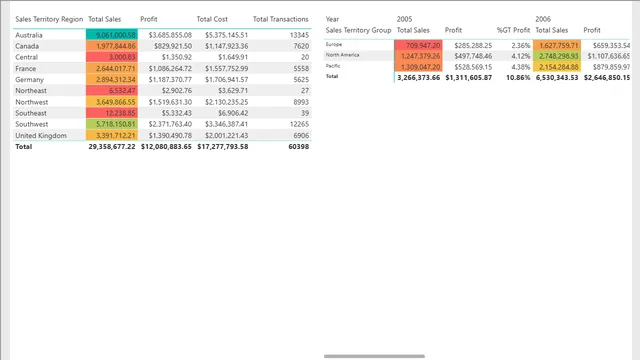Select the France row label
640x360 pixels.
[26, 69]
